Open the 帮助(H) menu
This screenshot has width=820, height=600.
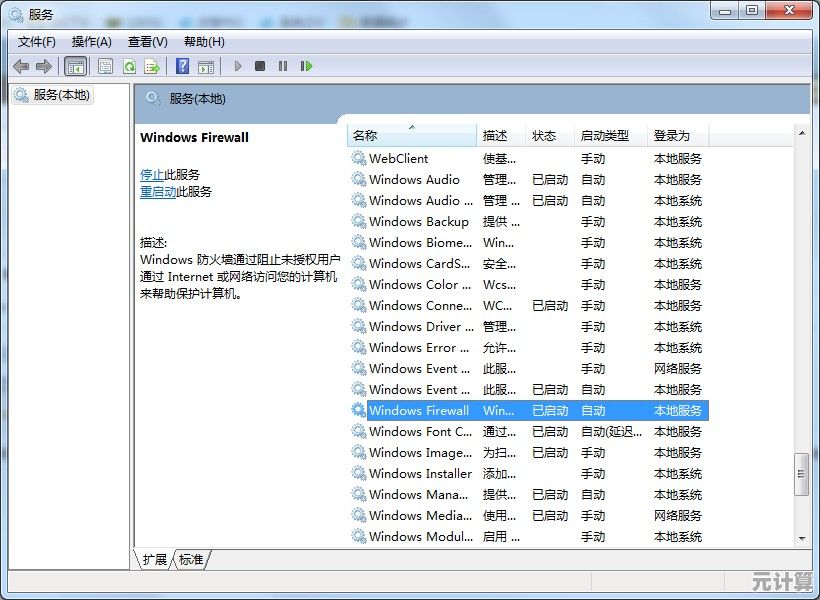pos(204,42)
